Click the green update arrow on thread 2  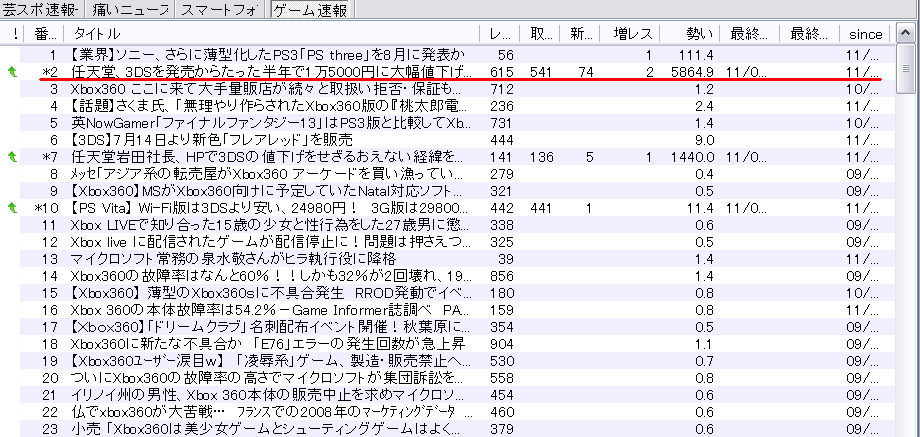coord(12,72)
